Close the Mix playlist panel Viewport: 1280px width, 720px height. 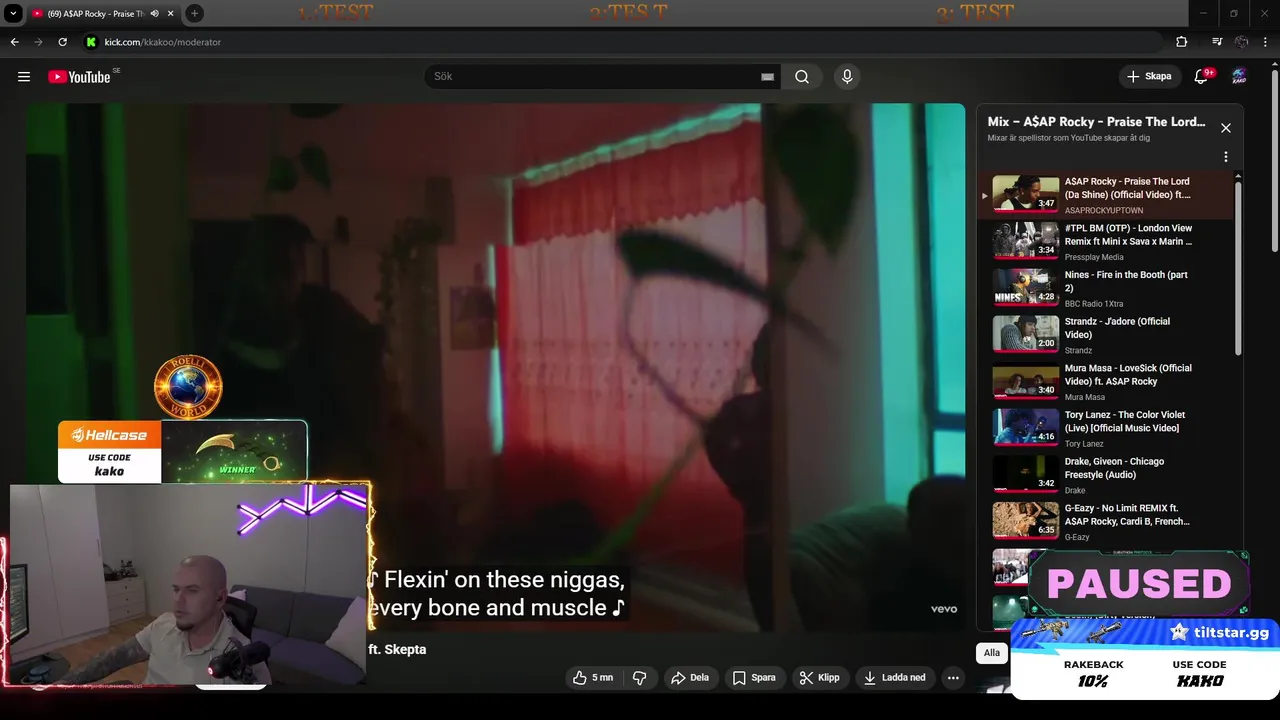pos(1226,128)
